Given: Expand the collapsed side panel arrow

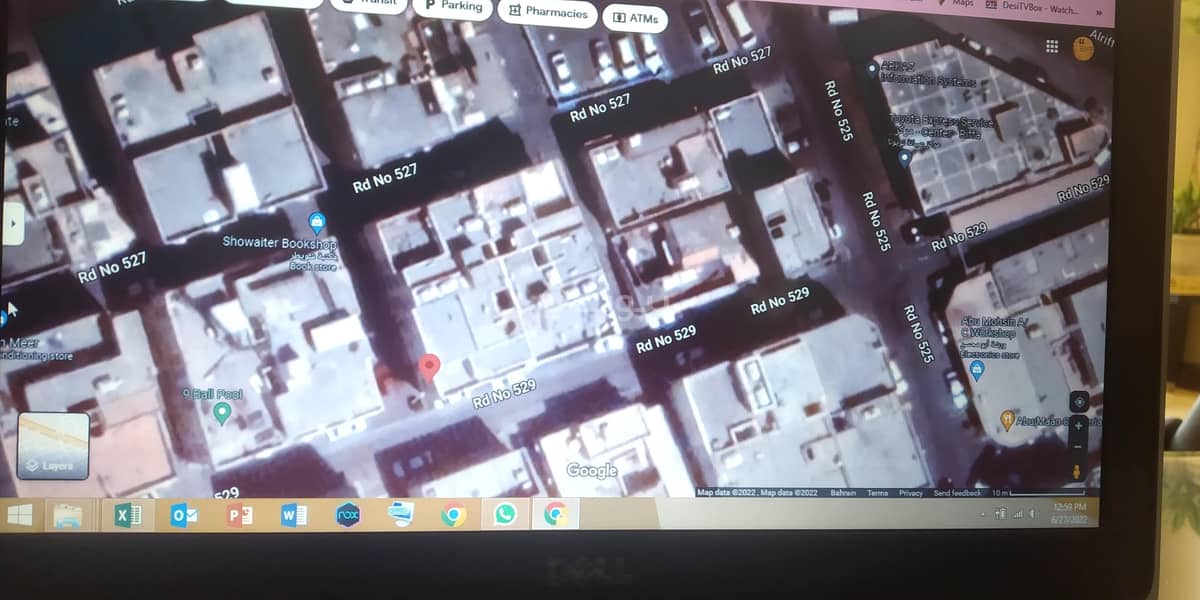Looking at the screenshot, I should click(13, 225).
